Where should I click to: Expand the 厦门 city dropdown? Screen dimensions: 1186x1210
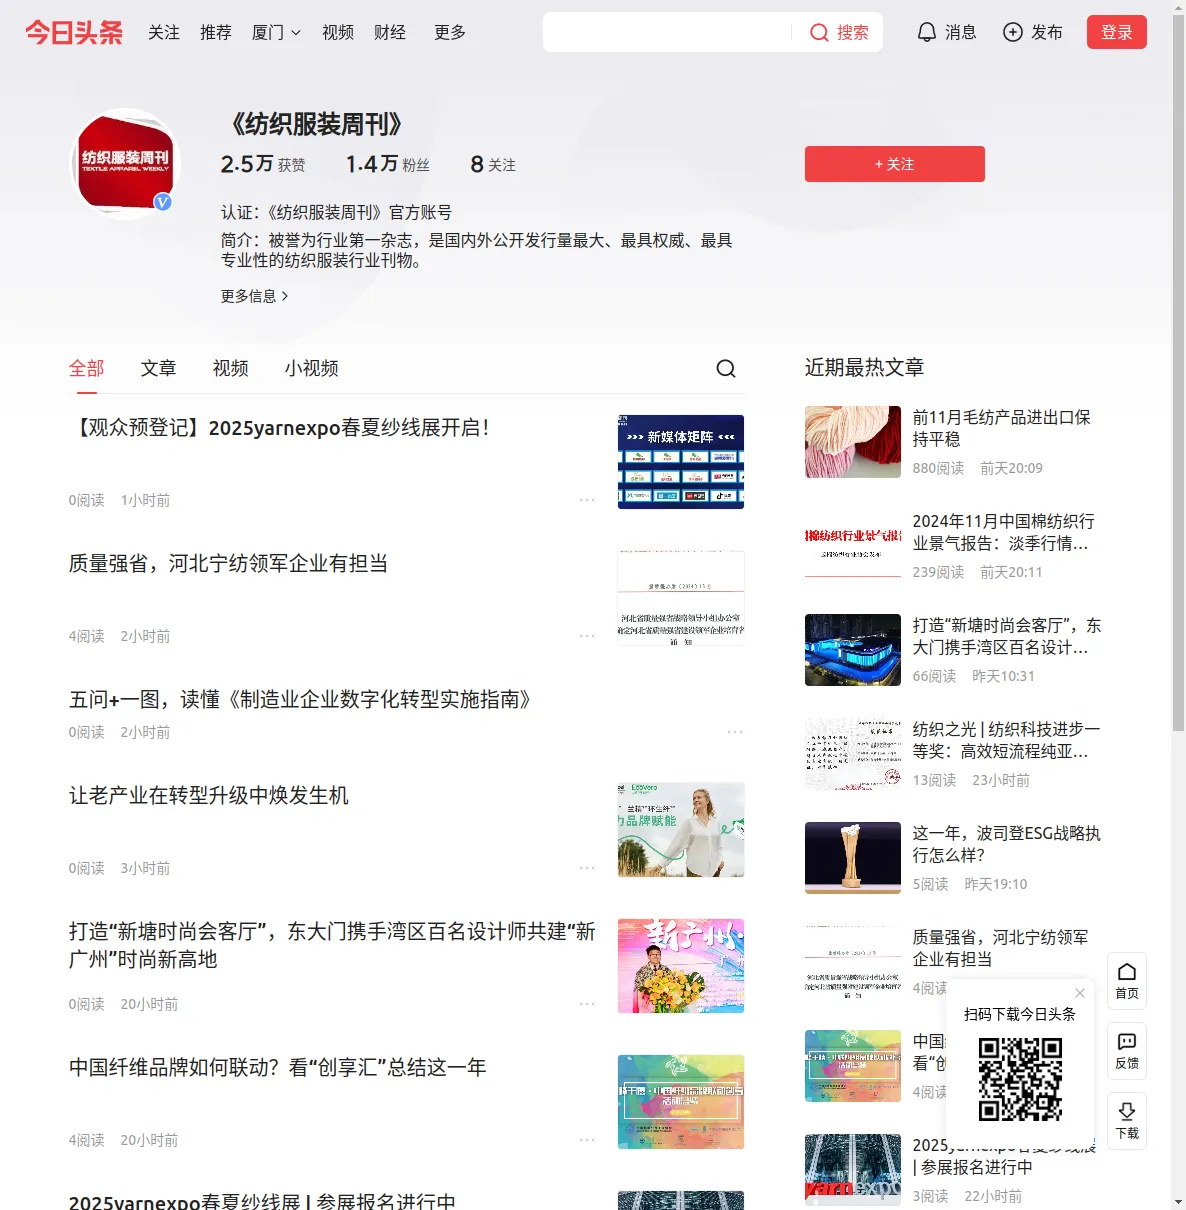click(x=276, y=32)
